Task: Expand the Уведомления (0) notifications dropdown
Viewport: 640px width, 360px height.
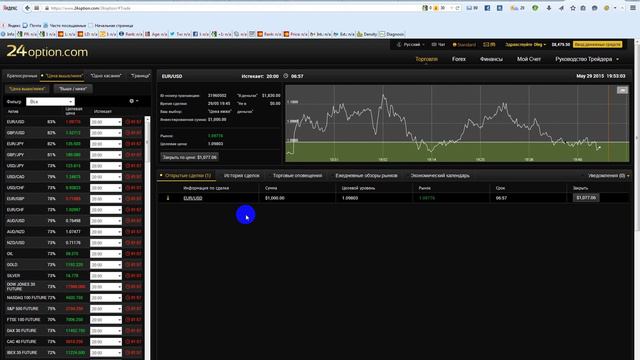Action: [x=609, y=176]
